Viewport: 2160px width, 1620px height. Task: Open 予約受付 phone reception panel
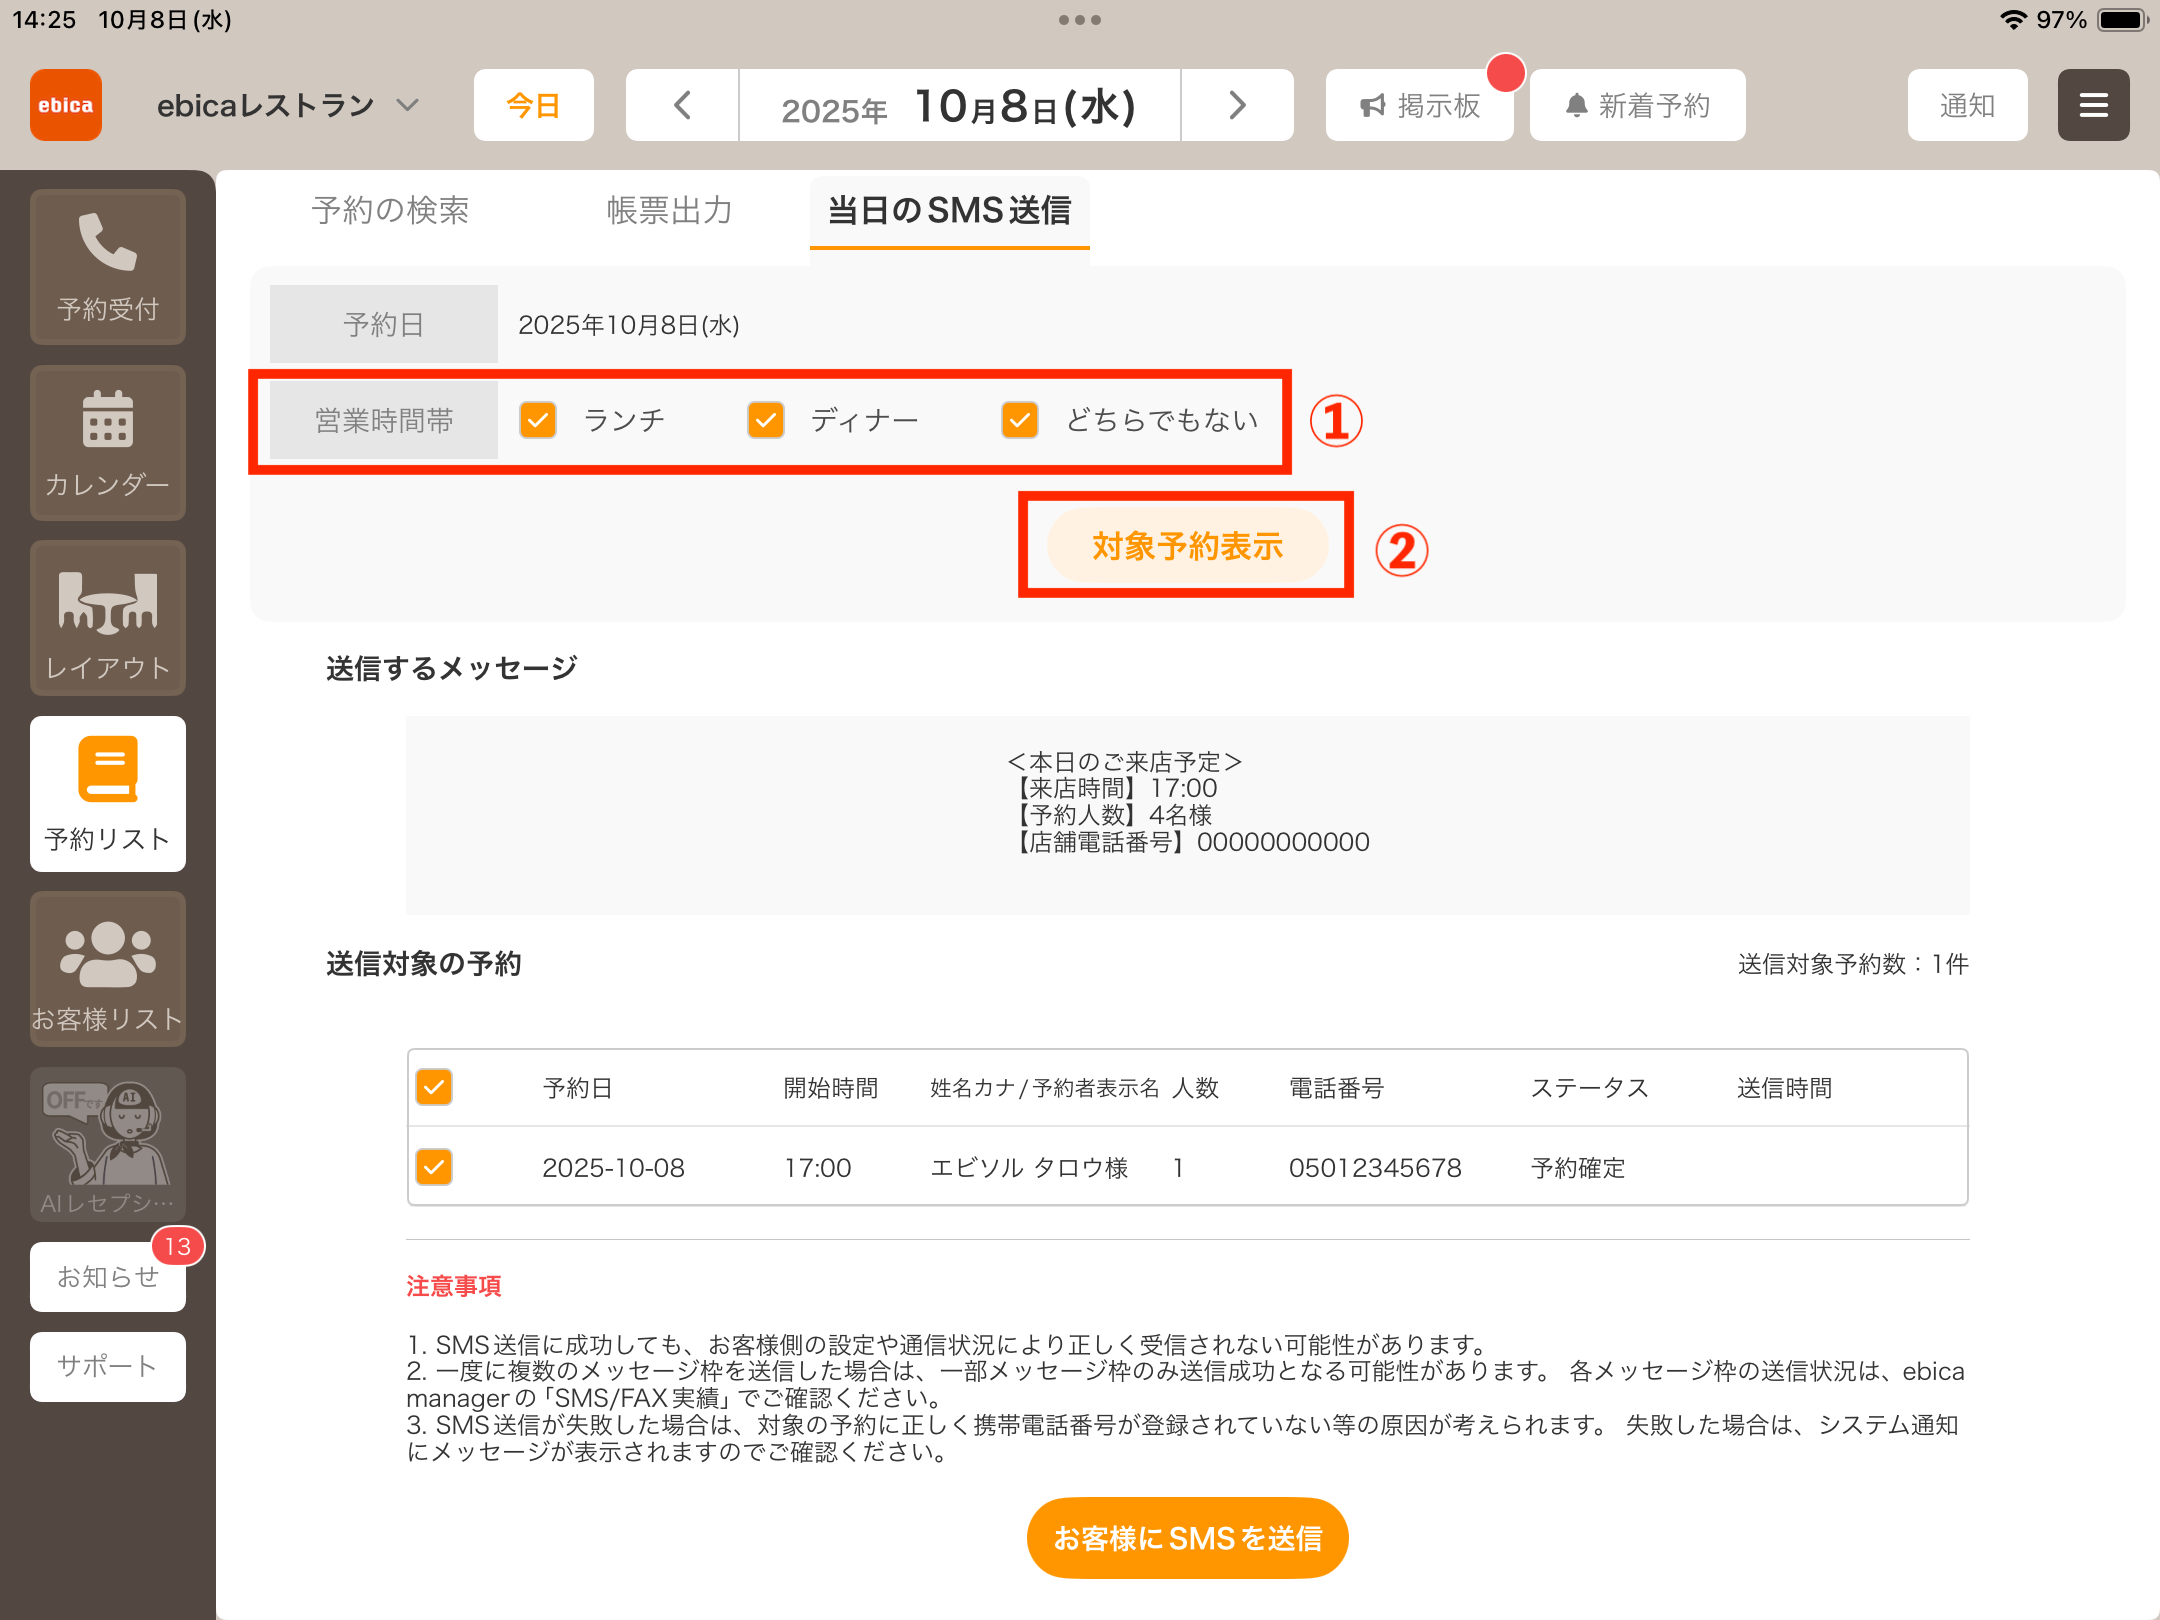click(x=108, y=267)
